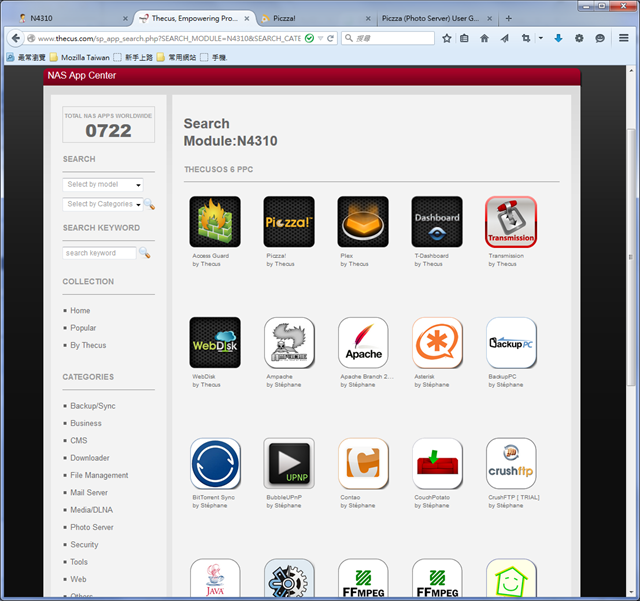Open the Photo Server category
Image resolution: width=640 pixels, height=601 pixels.
click(92, 528)
